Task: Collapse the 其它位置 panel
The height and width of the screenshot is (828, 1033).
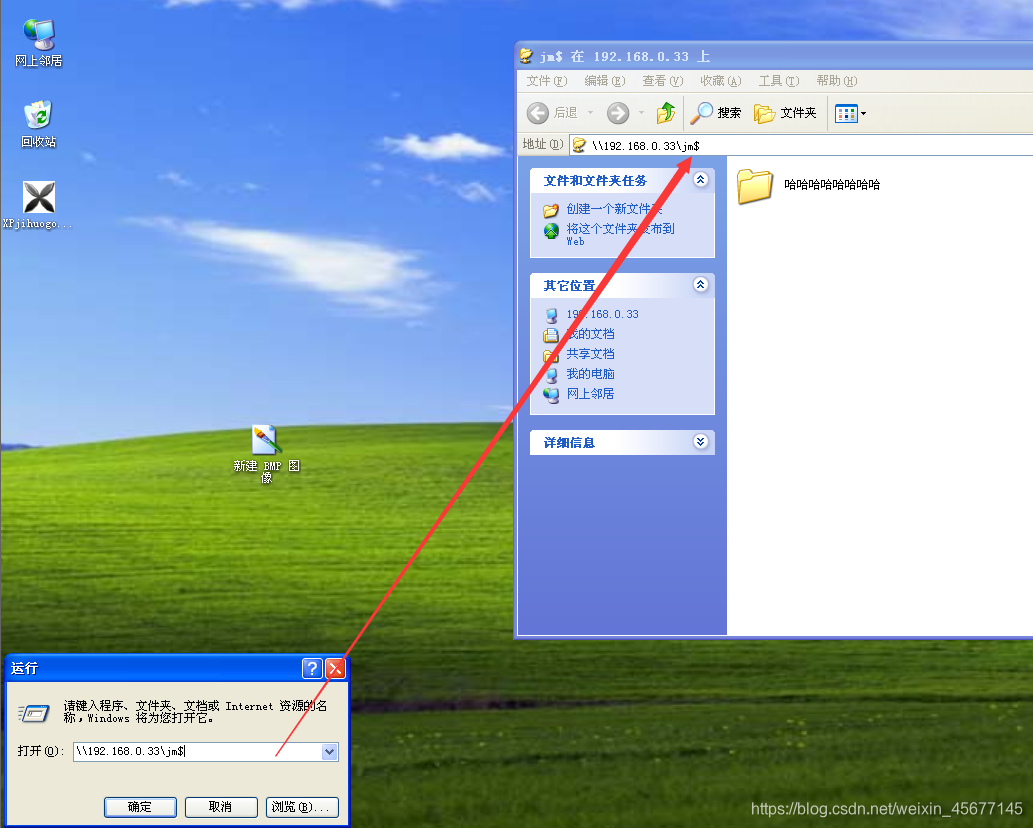Action: point(700,285)
